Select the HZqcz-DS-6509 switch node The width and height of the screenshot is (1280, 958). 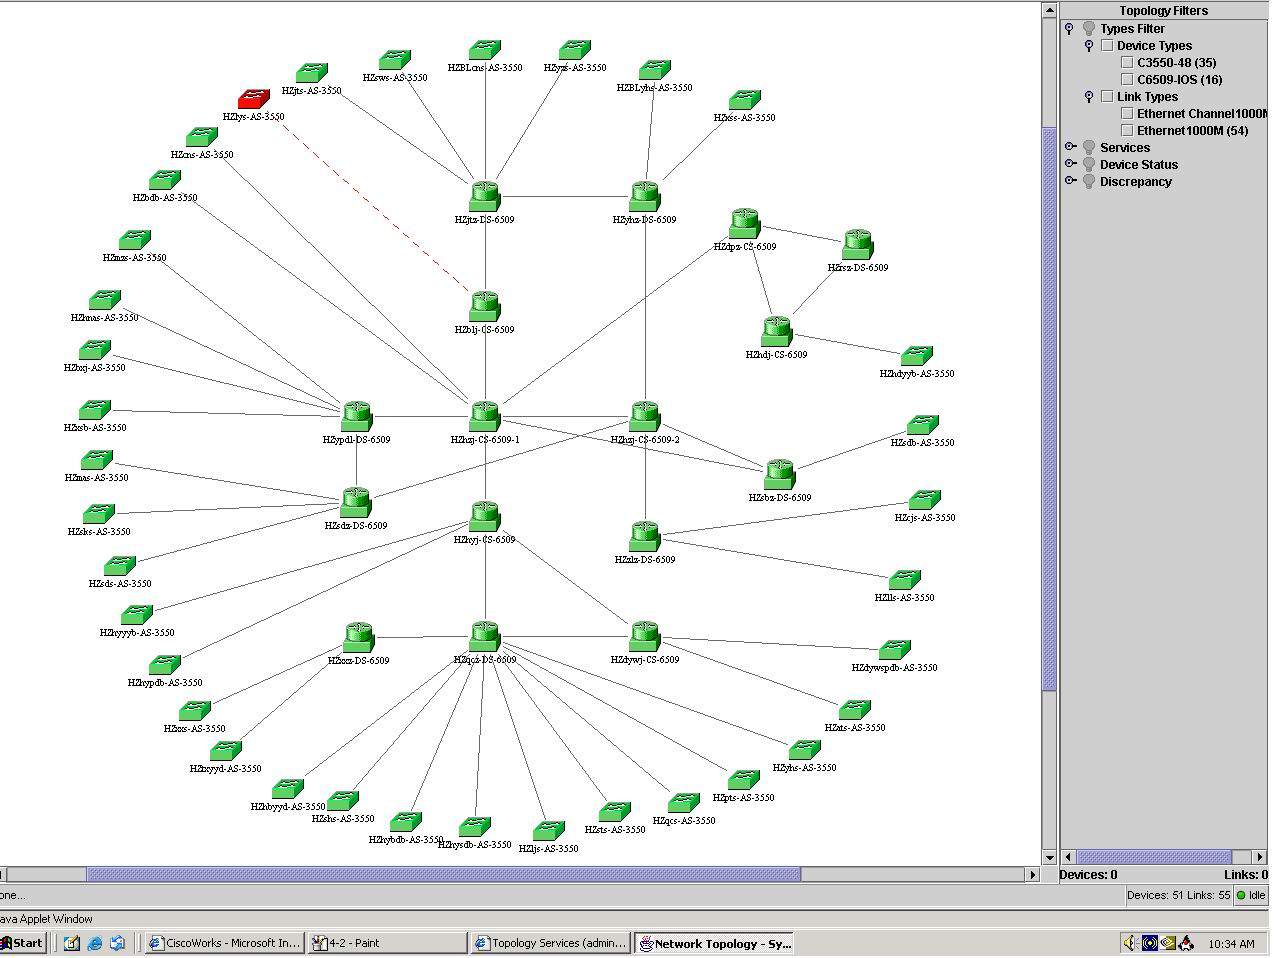pyautogui.click(x=484, y=636)
